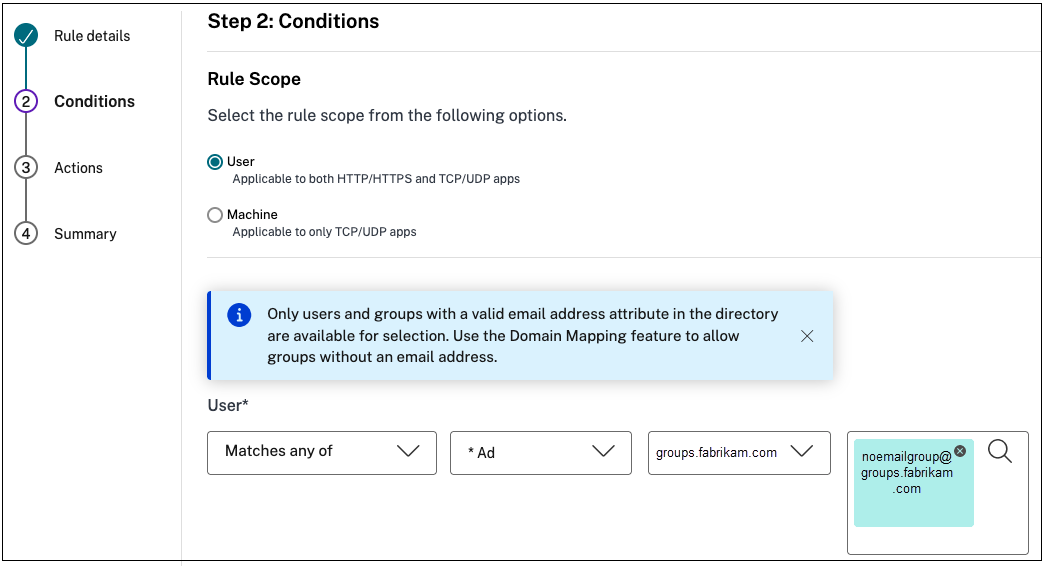Click the blue info icon
The image size is (1047, 566).
pos(239,314)
